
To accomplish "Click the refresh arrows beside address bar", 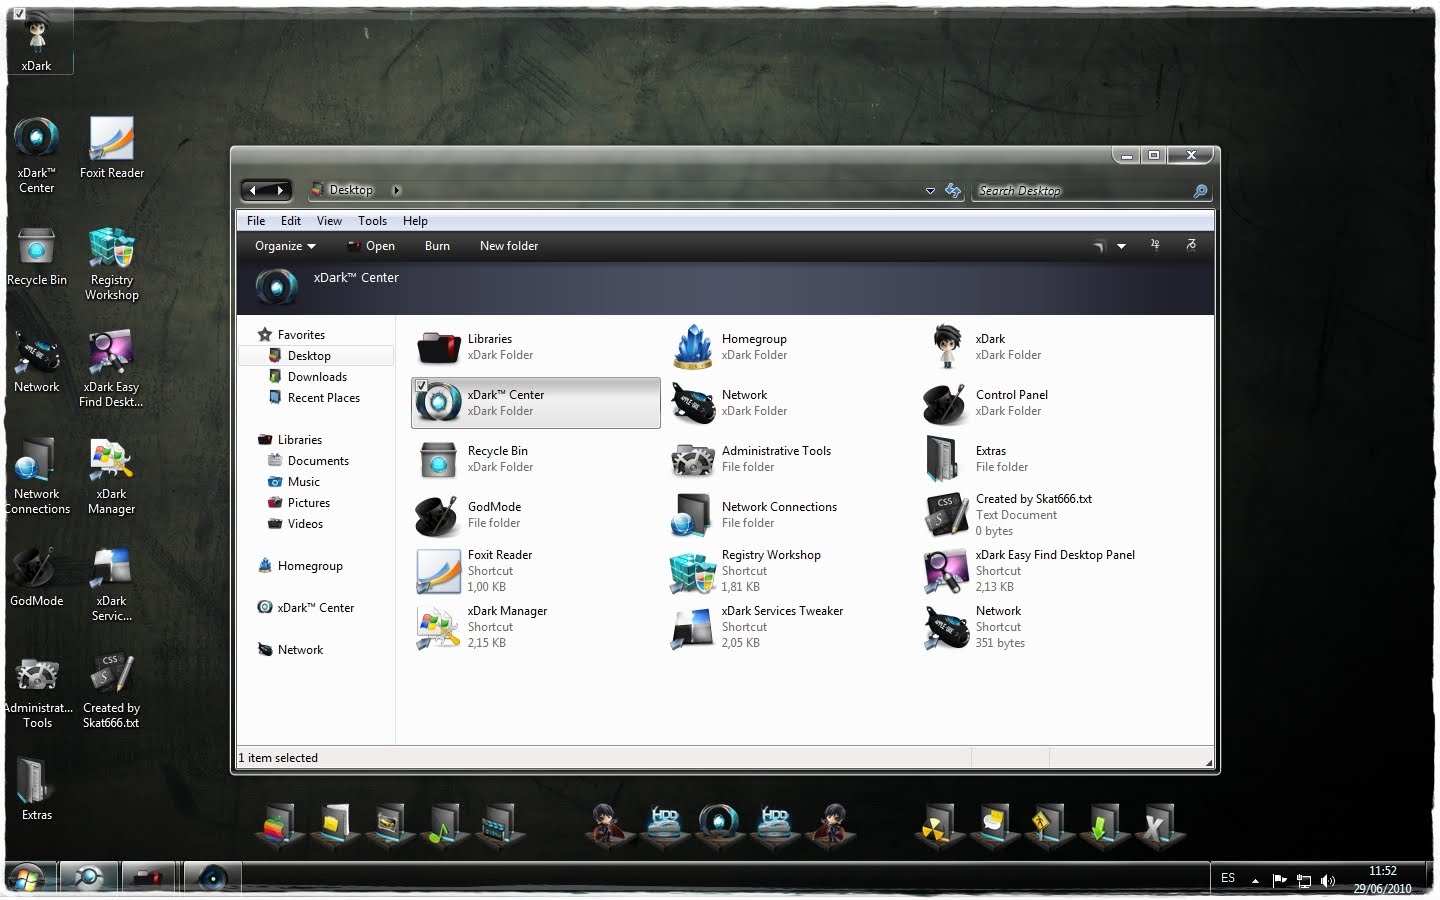I will (x=953, y=190).
